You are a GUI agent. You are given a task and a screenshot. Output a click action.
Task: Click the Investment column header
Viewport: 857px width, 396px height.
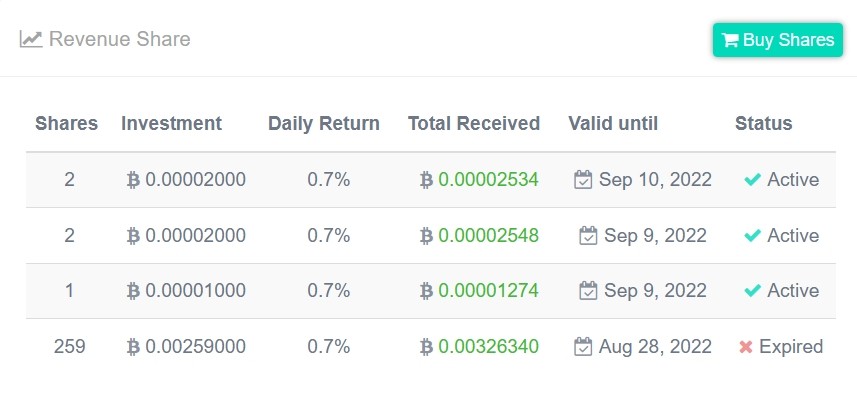(x=172, y=123)
